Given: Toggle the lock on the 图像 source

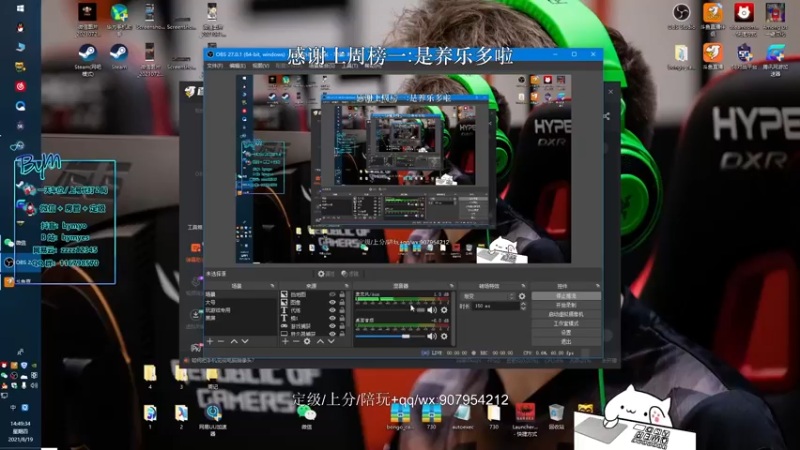Looking at the screenshot, I should click(x=342, y=303).
